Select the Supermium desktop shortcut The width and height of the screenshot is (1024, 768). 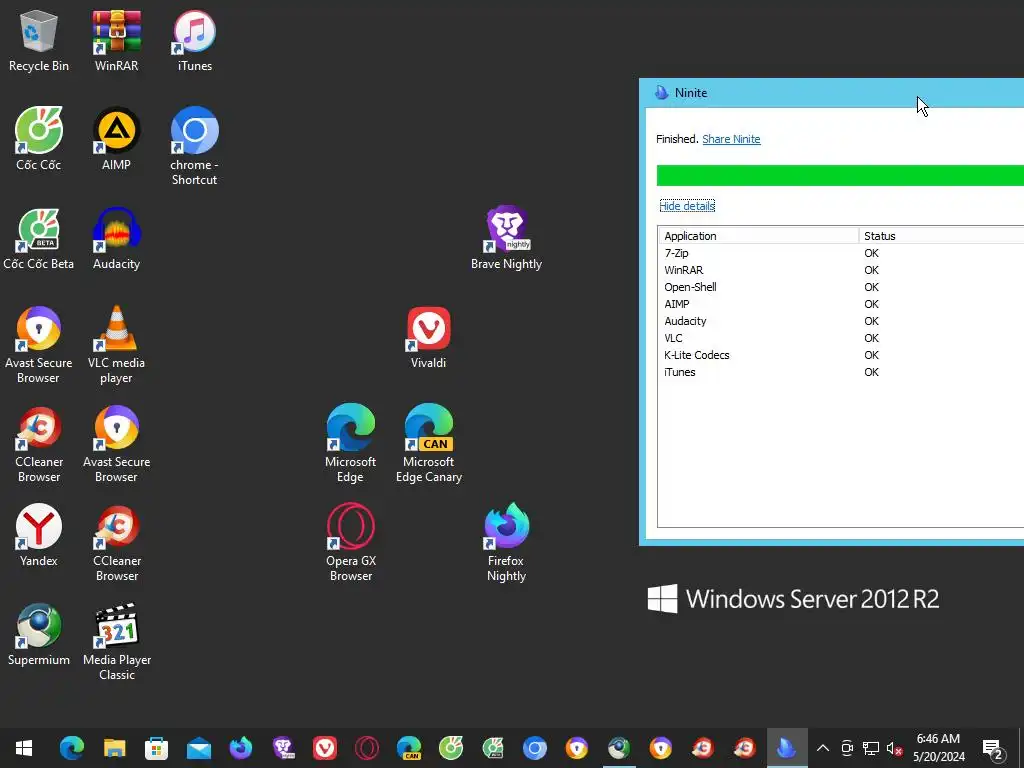pos(39,635)
